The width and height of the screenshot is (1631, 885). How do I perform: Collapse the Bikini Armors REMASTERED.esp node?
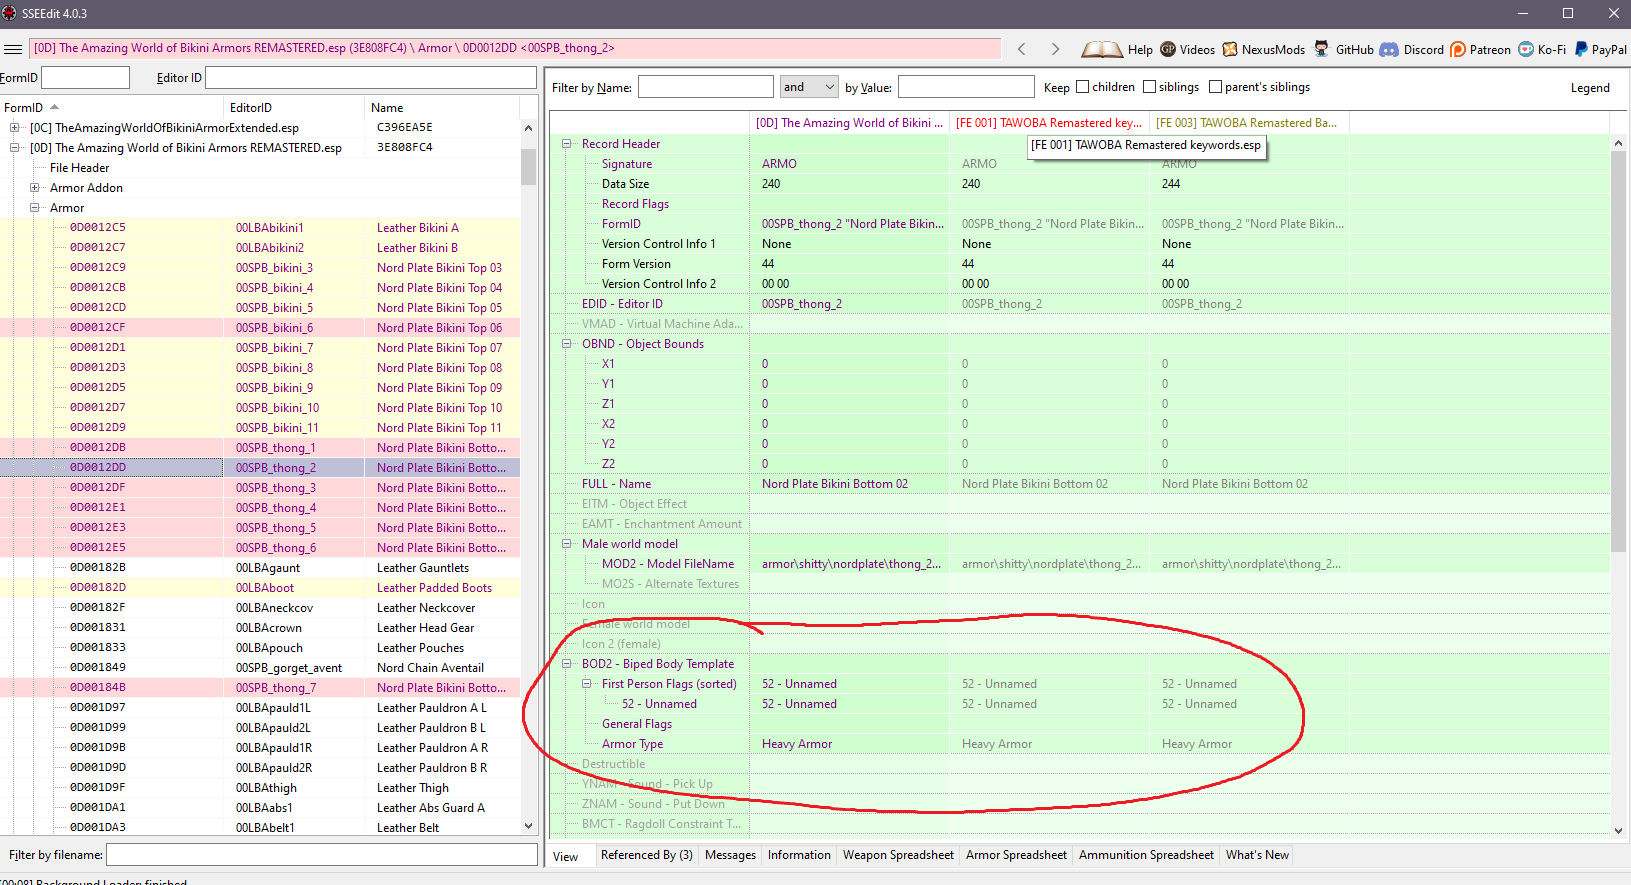coord(15,148)
